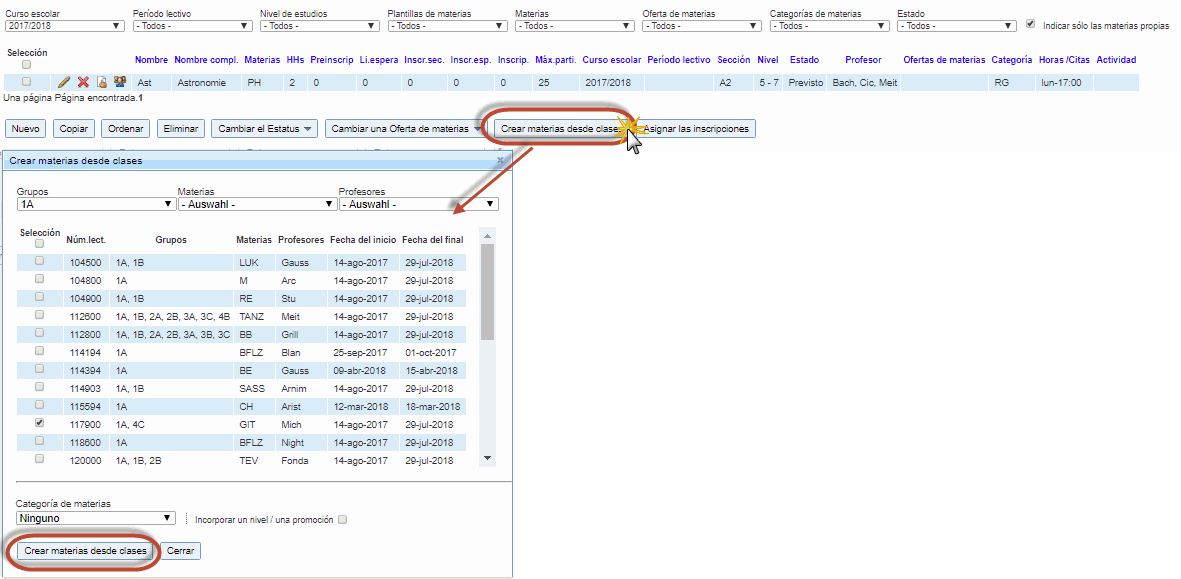
Task: Check lesson 114194 BFLZ Blan row
Action: [40, 351]
